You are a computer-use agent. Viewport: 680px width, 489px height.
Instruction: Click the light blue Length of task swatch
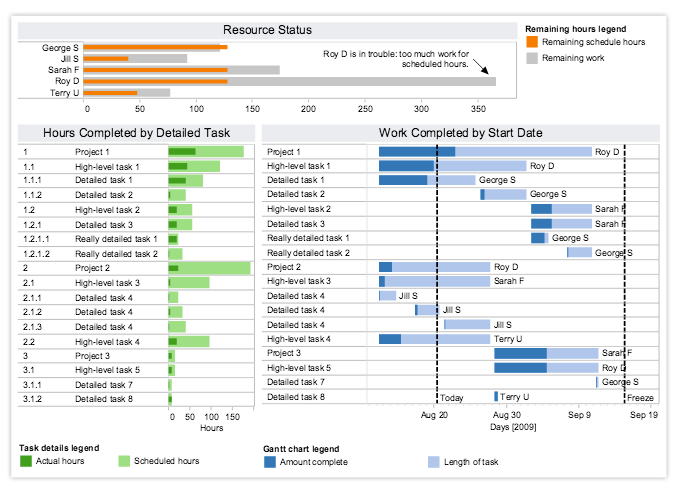pyautogui.click(x=433, y=462)
